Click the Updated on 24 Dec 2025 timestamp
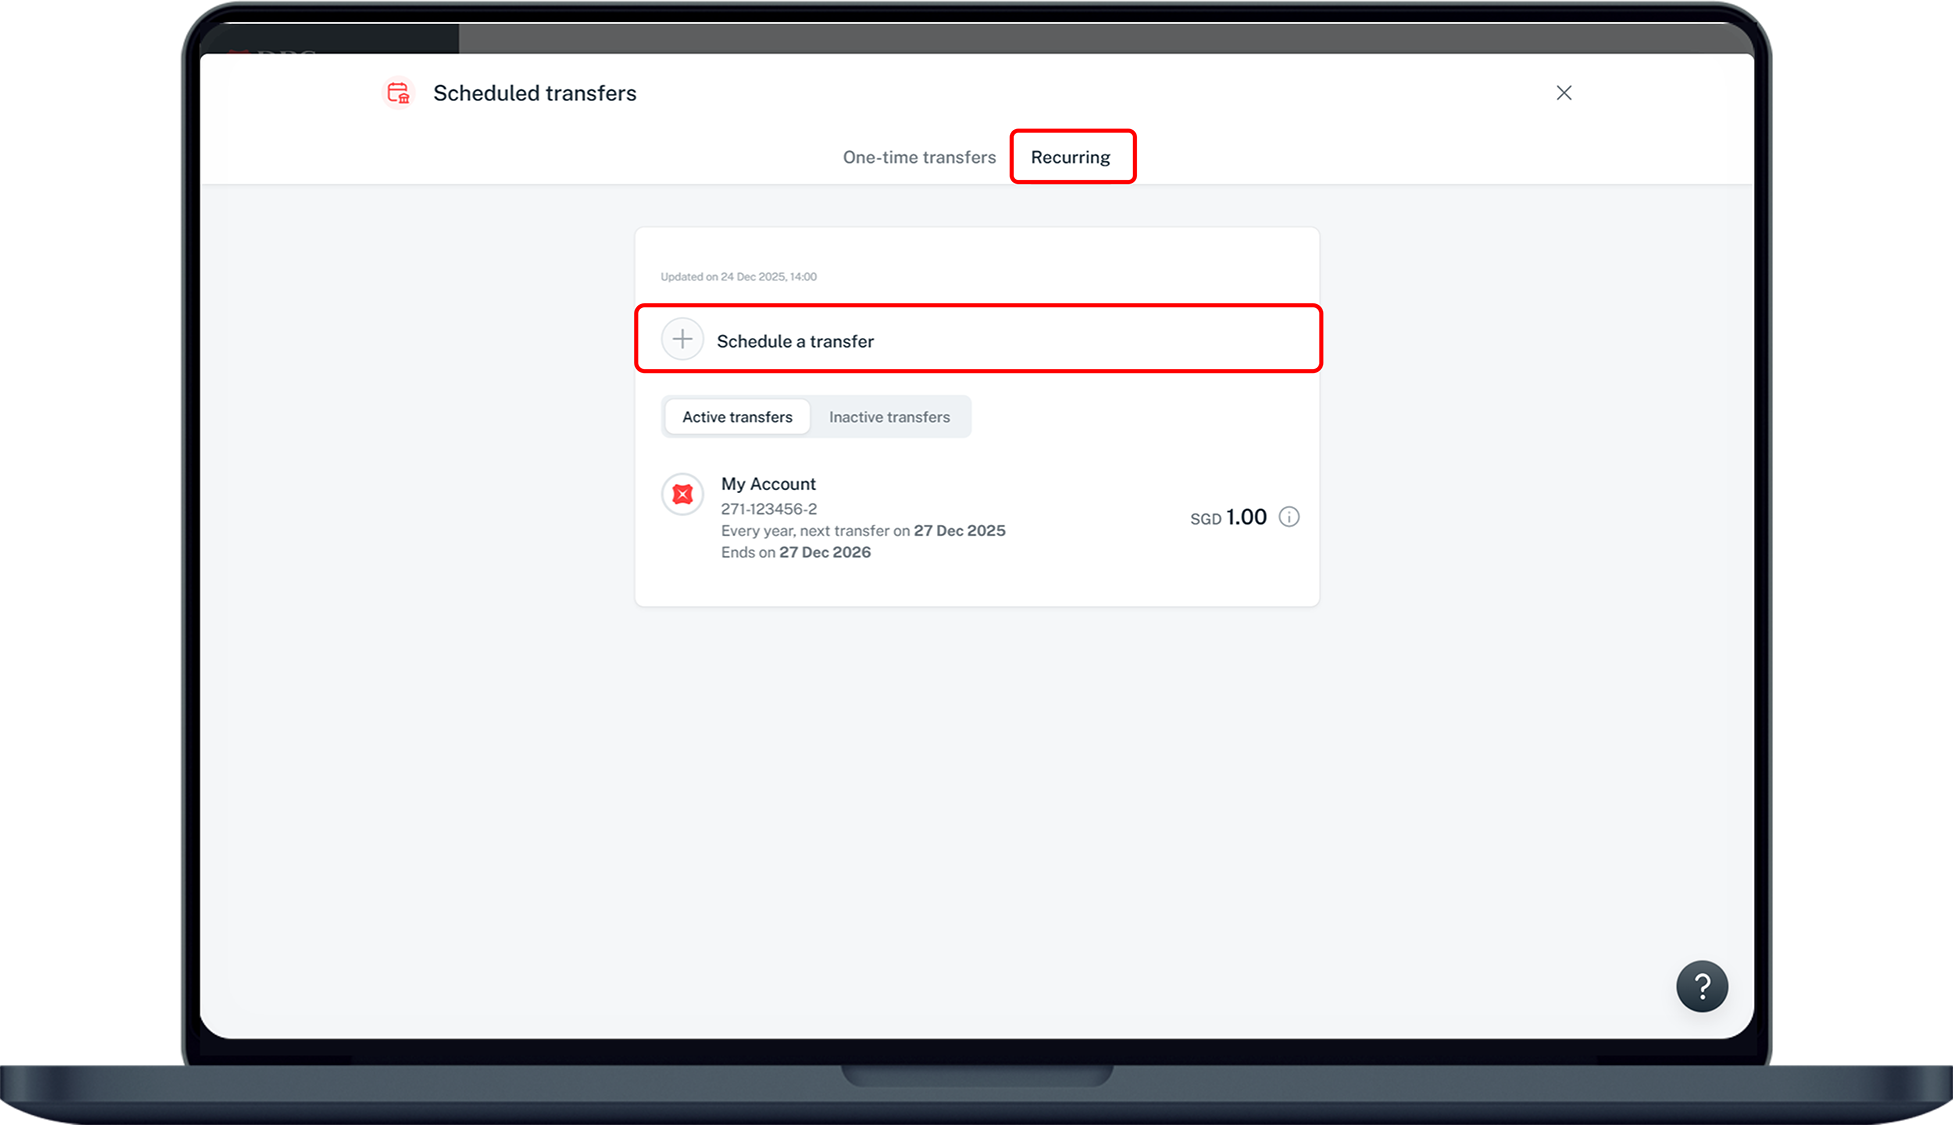The image size is (1953, 1125). coord(738,277)
